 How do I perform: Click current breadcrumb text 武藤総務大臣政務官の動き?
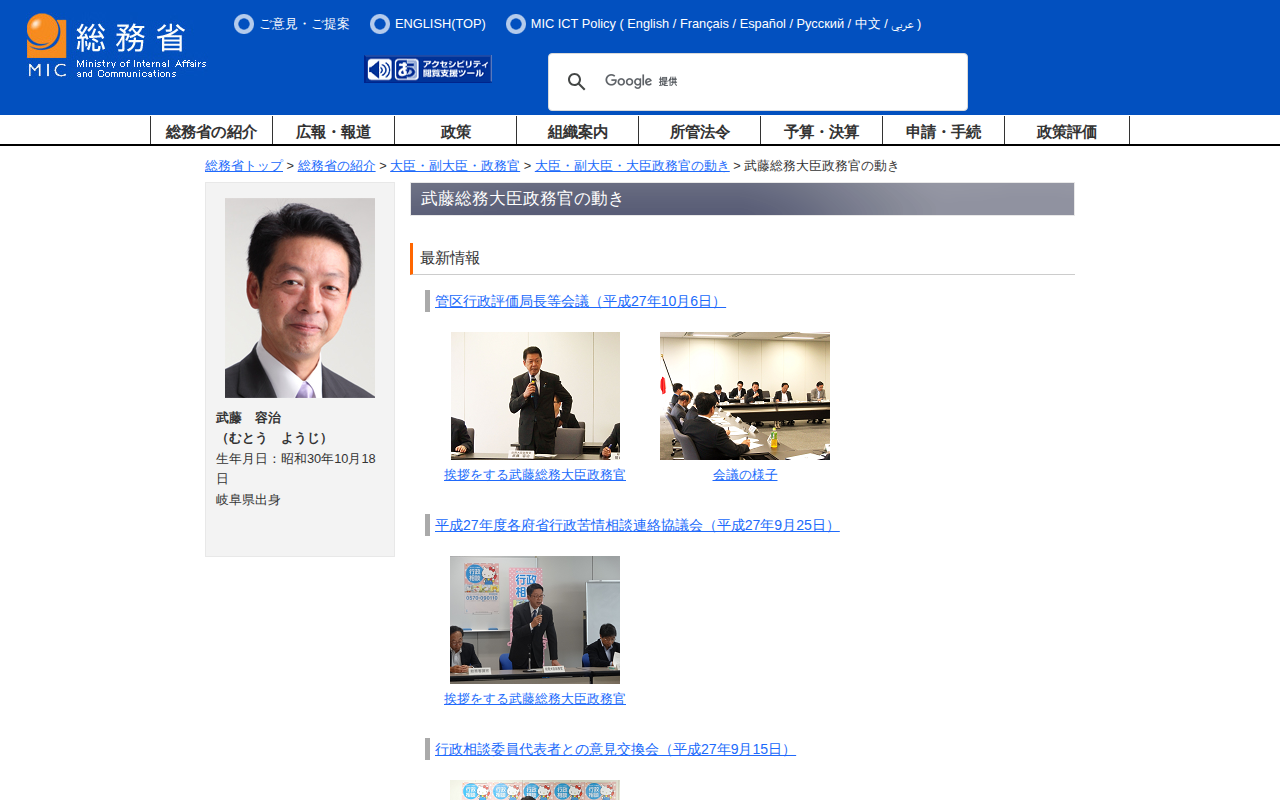[x=822, y=166]
